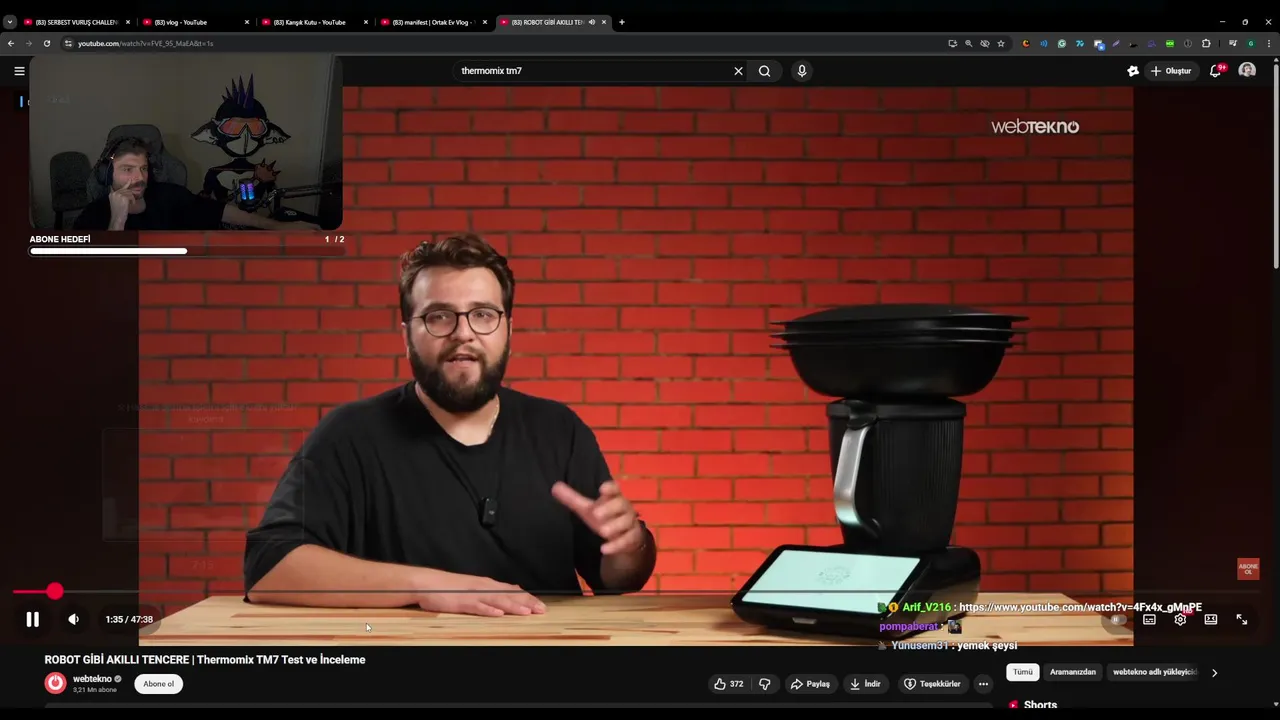The height and width of the screenshot is (720, 1280).
Task: Select the Aramanızdan filter chip
Action: click(x=1073, y=672)
